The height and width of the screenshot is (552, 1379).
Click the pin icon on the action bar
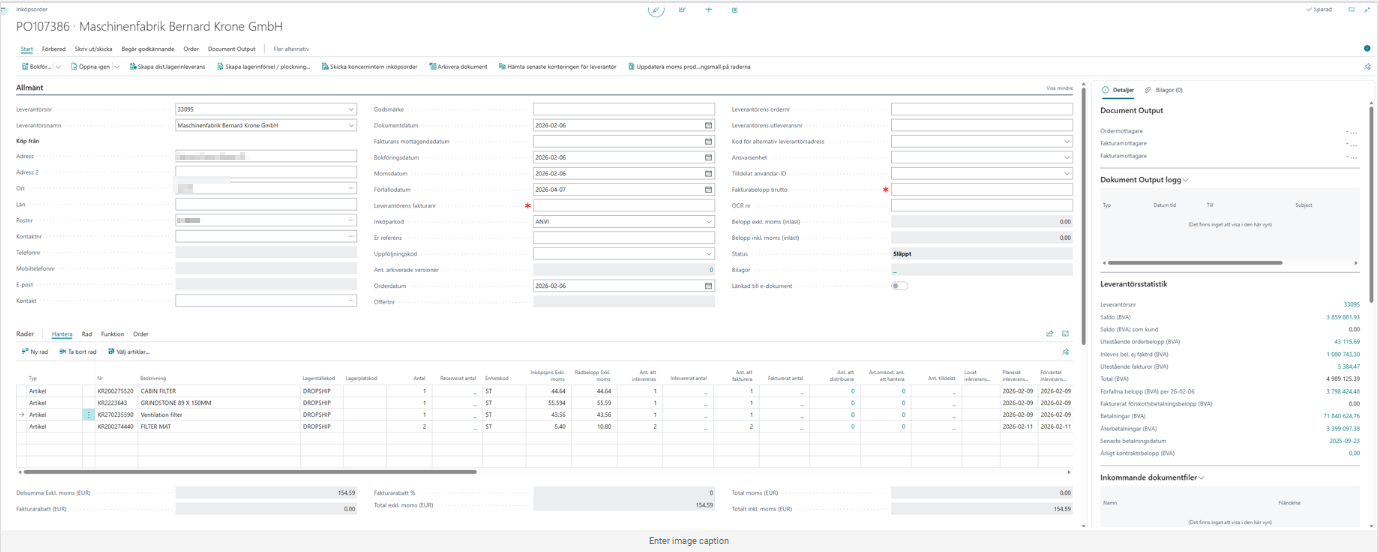1367,67
